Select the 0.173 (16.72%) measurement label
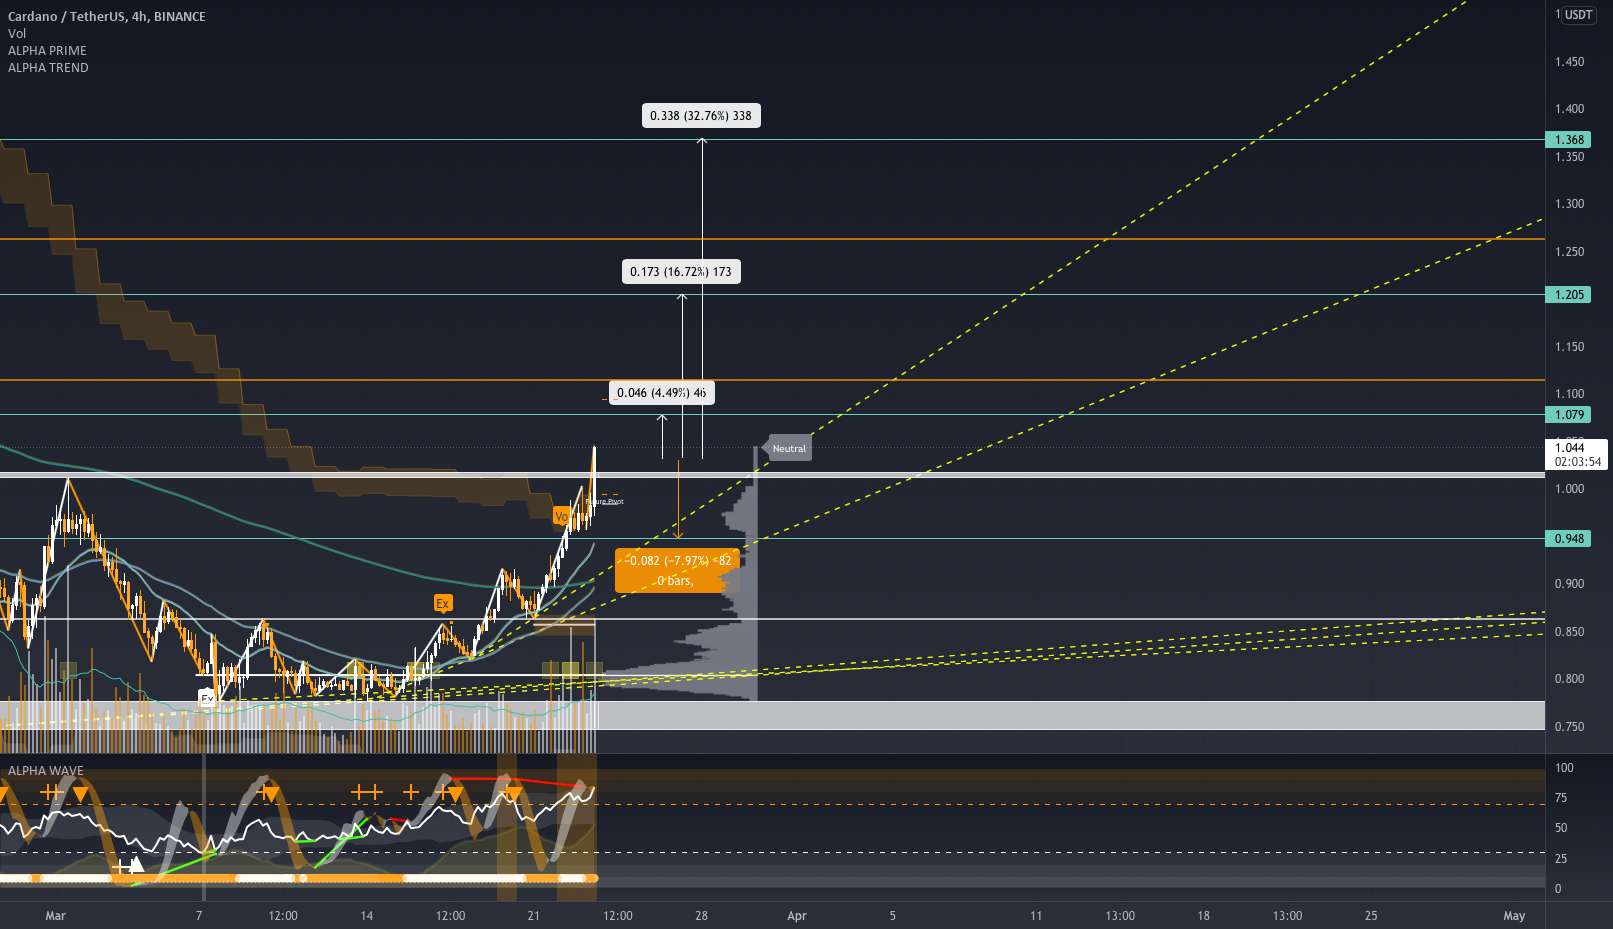The height and width of the screenshot is (929, 1613). (x=681, y=271)
